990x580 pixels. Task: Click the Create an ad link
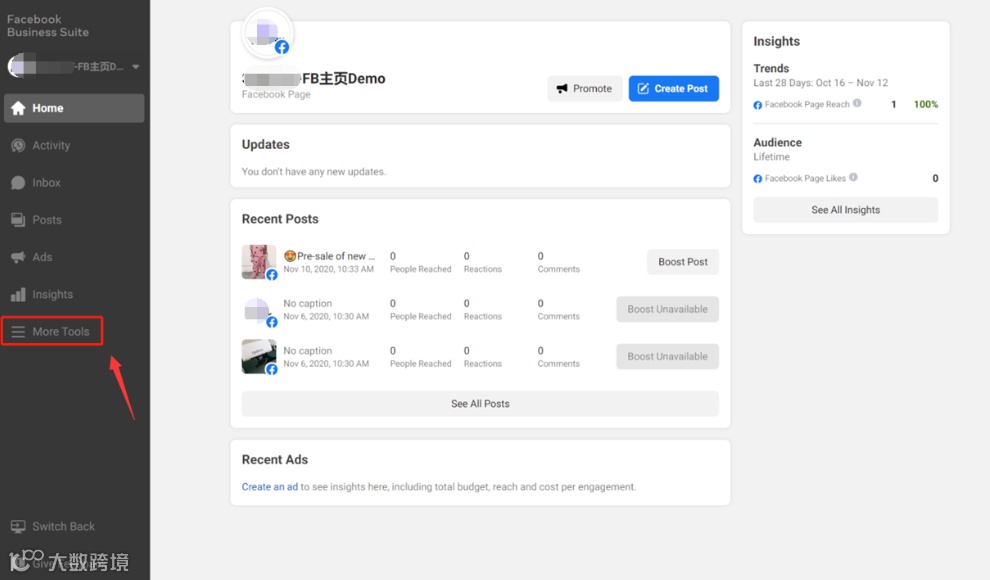[x=270, y=487]
